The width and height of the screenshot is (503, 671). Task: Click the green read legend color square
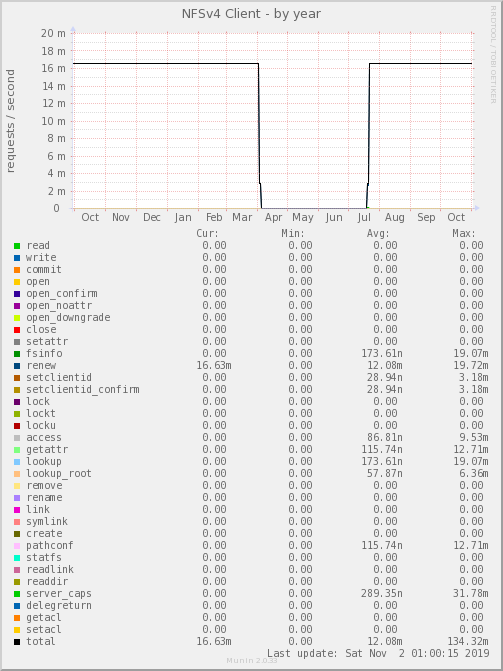pyautogui.click(x=17, y=246)
